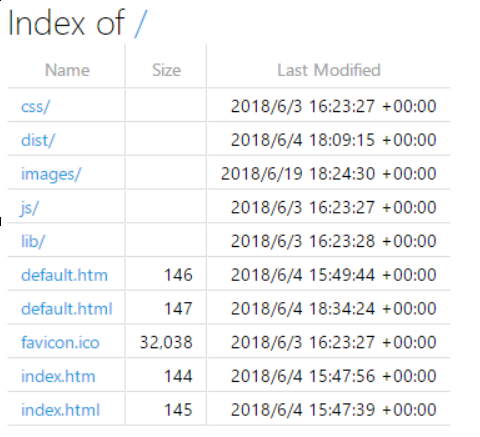The width and height of the screenshot is (480, 437).
Task: Open the root slash link in heading
Action: click(x=141, y=23)
